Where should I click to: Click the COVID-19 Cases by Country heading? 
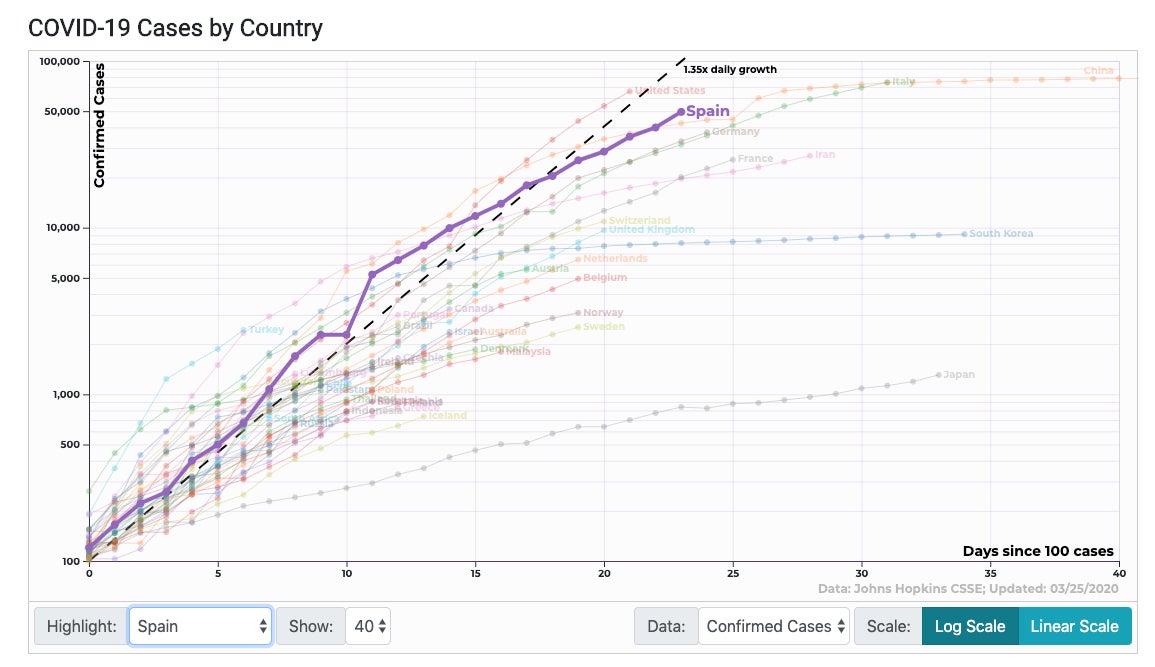(x=176, y=28)
